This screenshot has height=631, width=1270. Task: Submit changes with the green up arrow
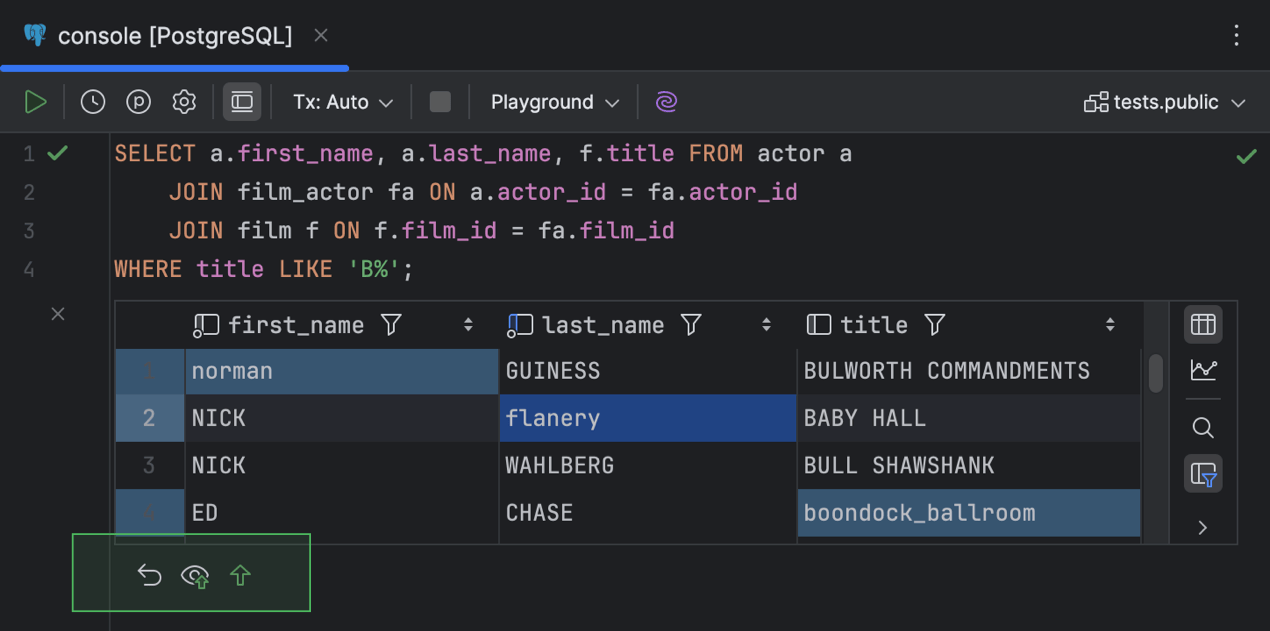pos(240,575)
